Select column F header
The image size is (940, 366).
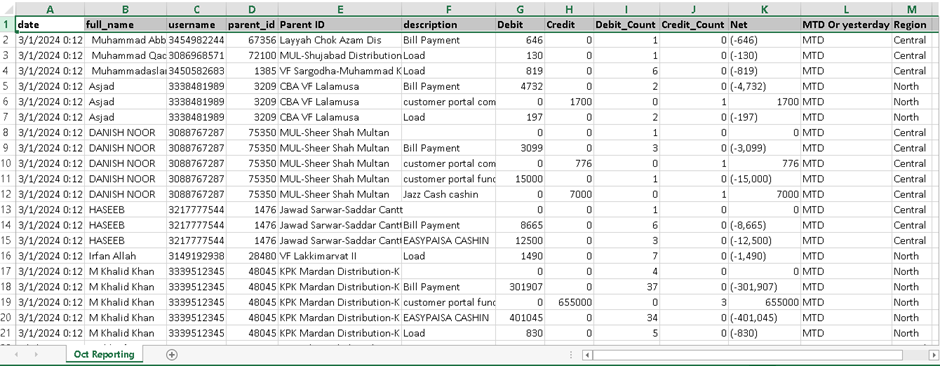coord(448,9)
